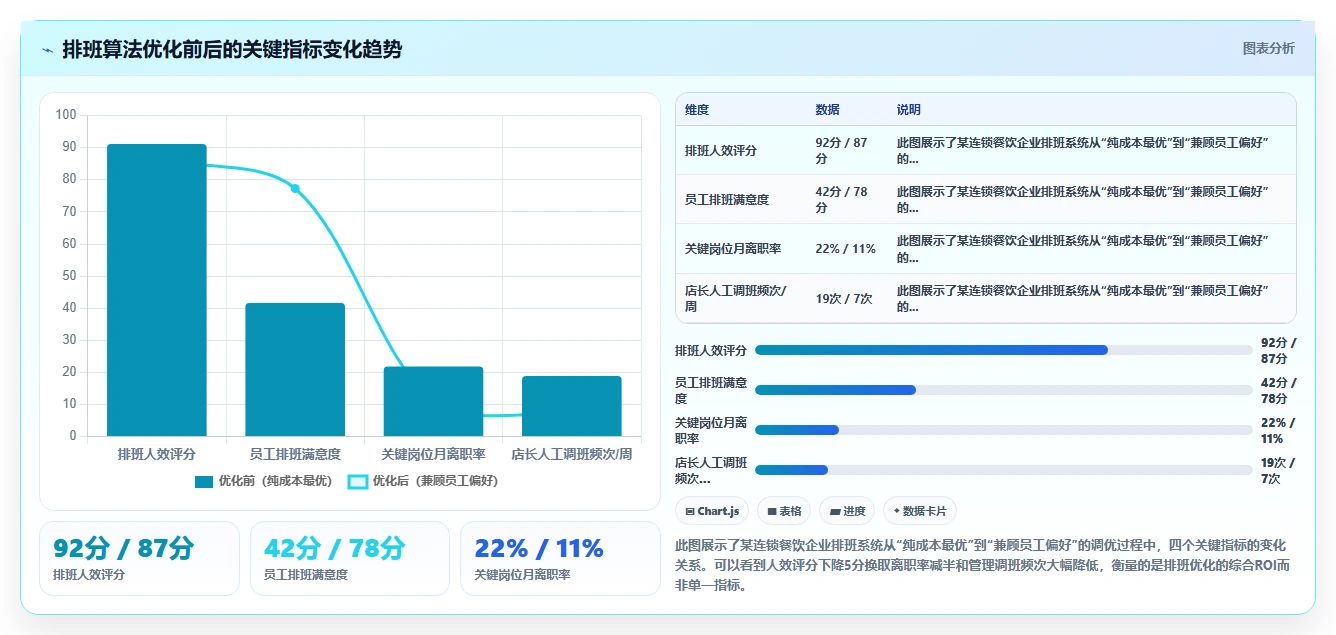The height and width of the screenshot is (635, 1336).
Task: Click the 进度 tag chip
Action: coord(847,511)
